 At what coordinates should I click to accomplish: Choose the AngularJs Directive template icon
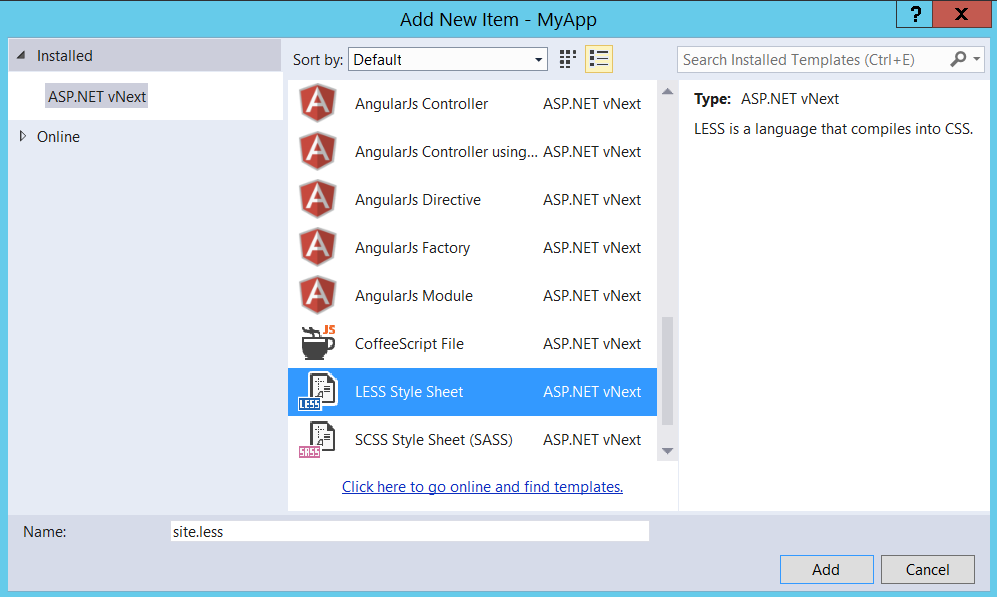pyautogui.click(x=318, y=199)
